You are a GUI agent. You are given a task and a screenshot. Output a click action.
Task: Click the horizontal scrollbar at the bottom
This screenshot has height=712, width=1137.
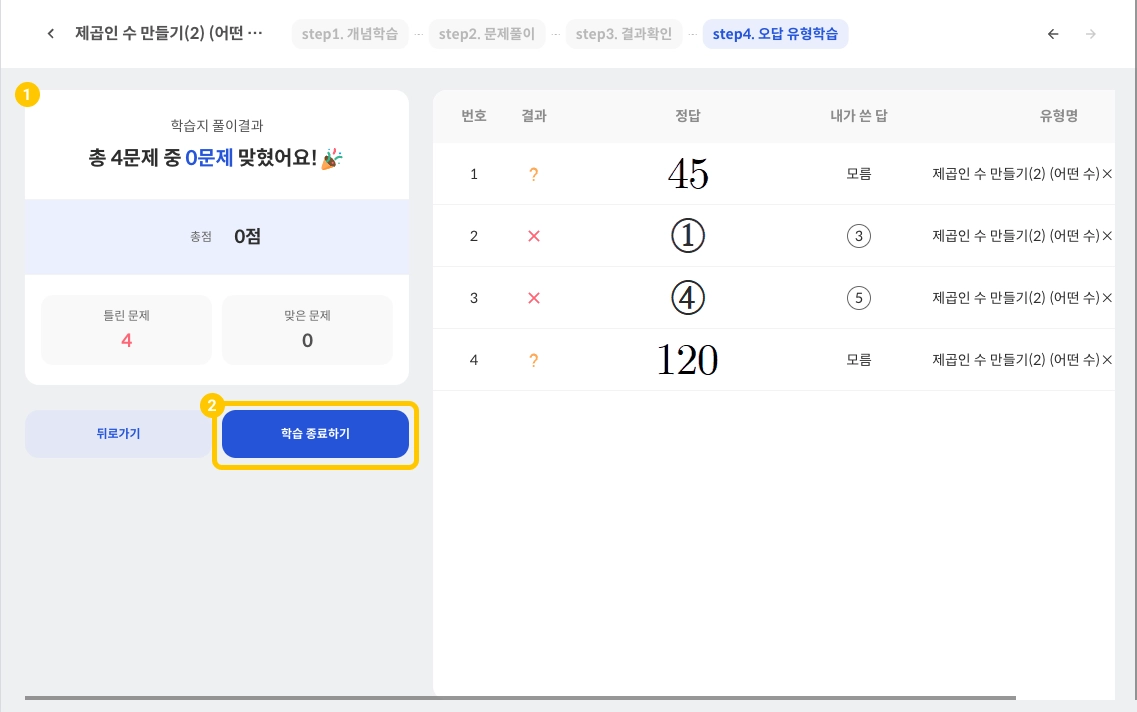click(520, 697)
